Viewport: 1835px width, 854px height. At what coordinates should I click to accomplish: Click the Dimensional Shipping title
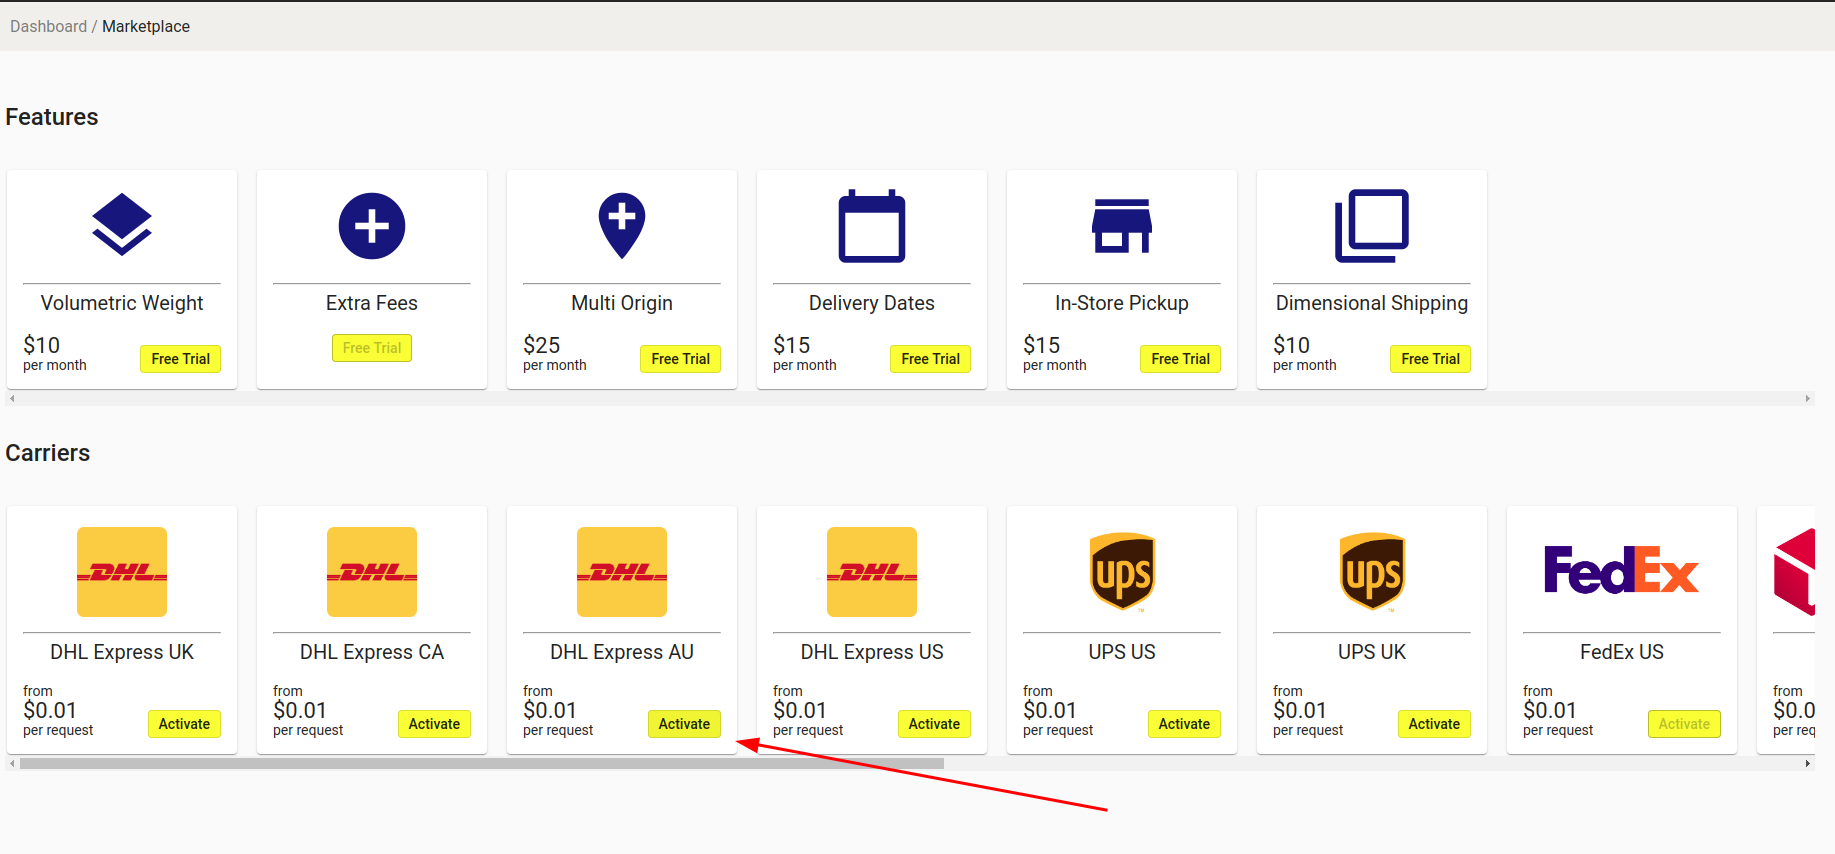(x=1372, y=303)
